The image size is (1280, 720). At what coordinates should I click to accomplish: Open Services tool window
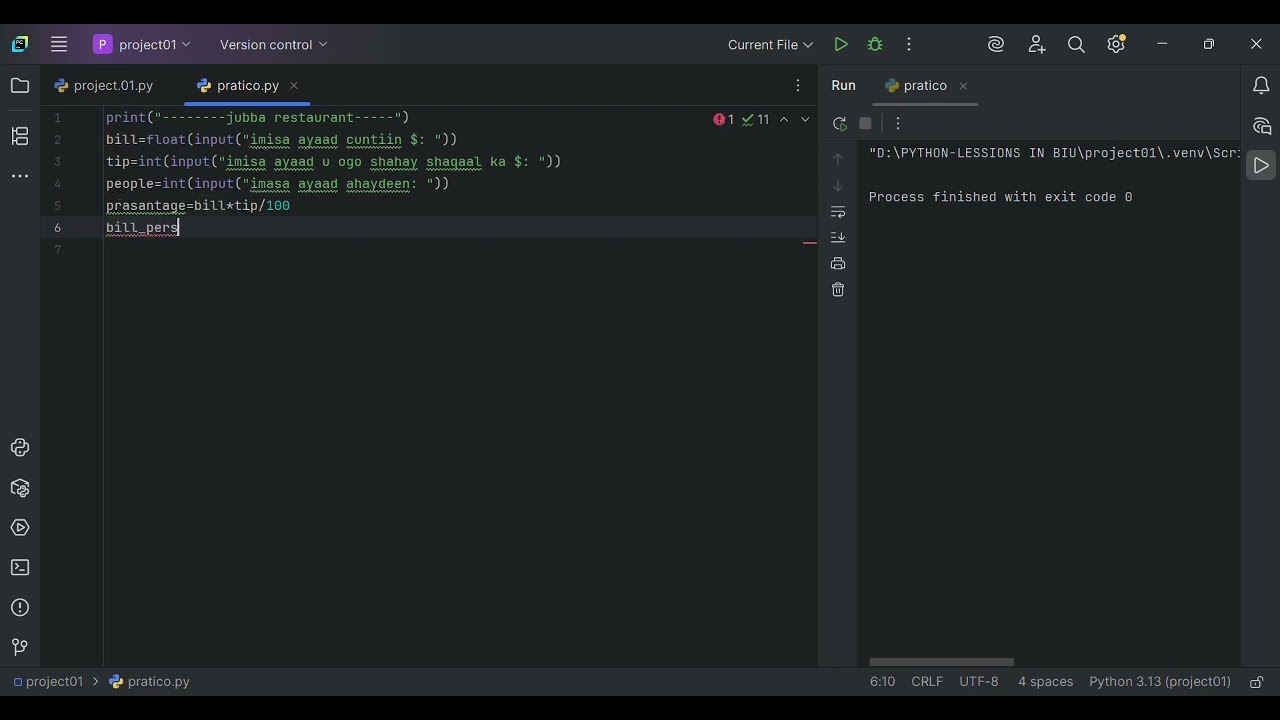coord(20,528)
